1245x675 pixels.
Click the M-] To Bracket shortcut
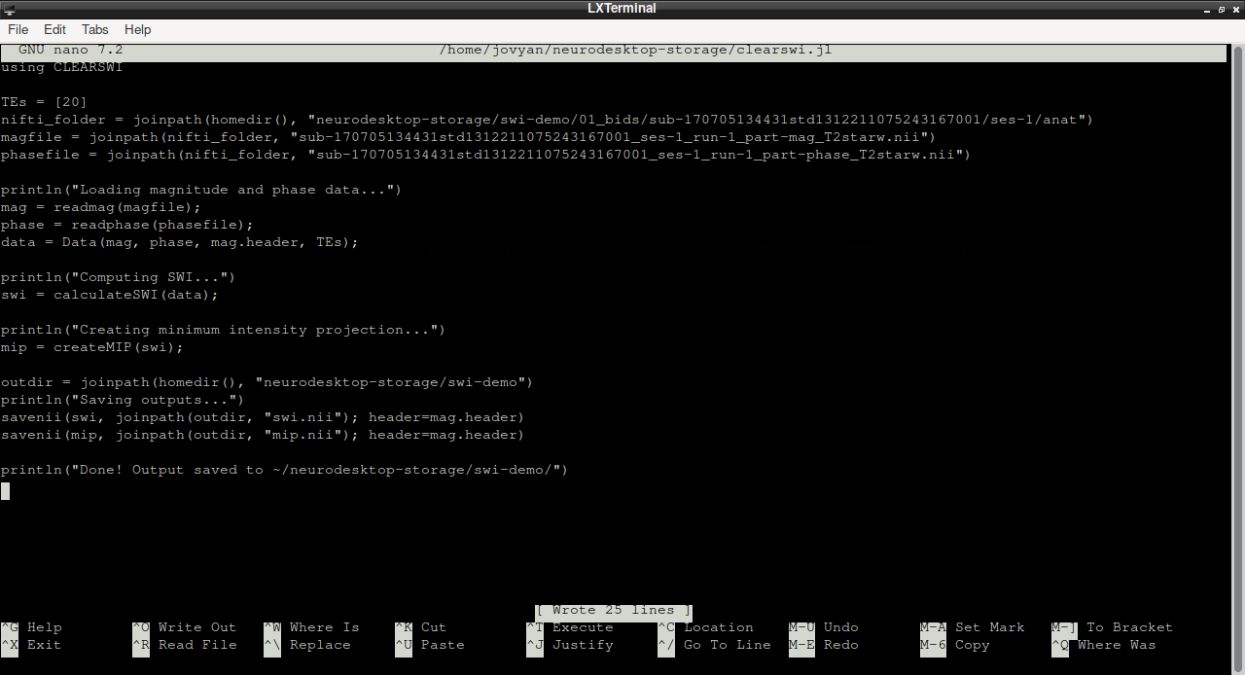[x=1111, y=627]
